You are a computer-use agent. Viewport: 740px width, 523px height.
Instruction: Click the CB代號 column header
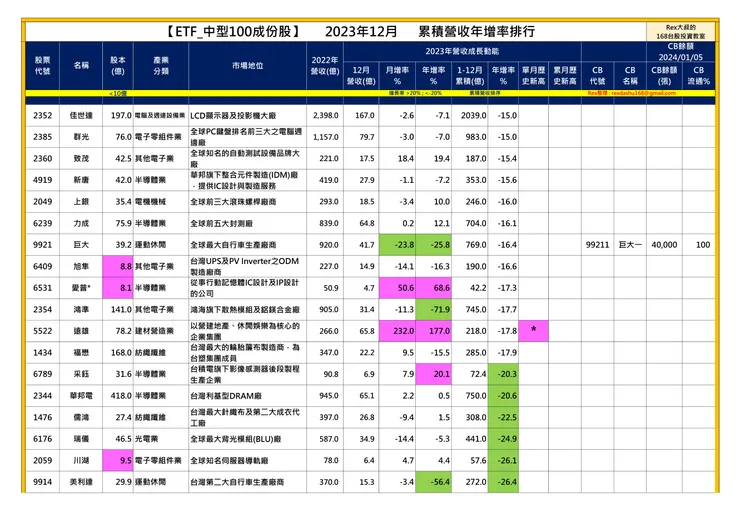point(597,76)
